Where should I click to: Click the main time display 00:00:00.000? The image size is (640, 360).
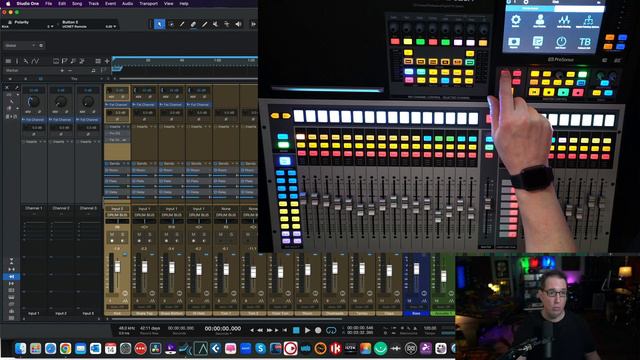coord(223,328)
